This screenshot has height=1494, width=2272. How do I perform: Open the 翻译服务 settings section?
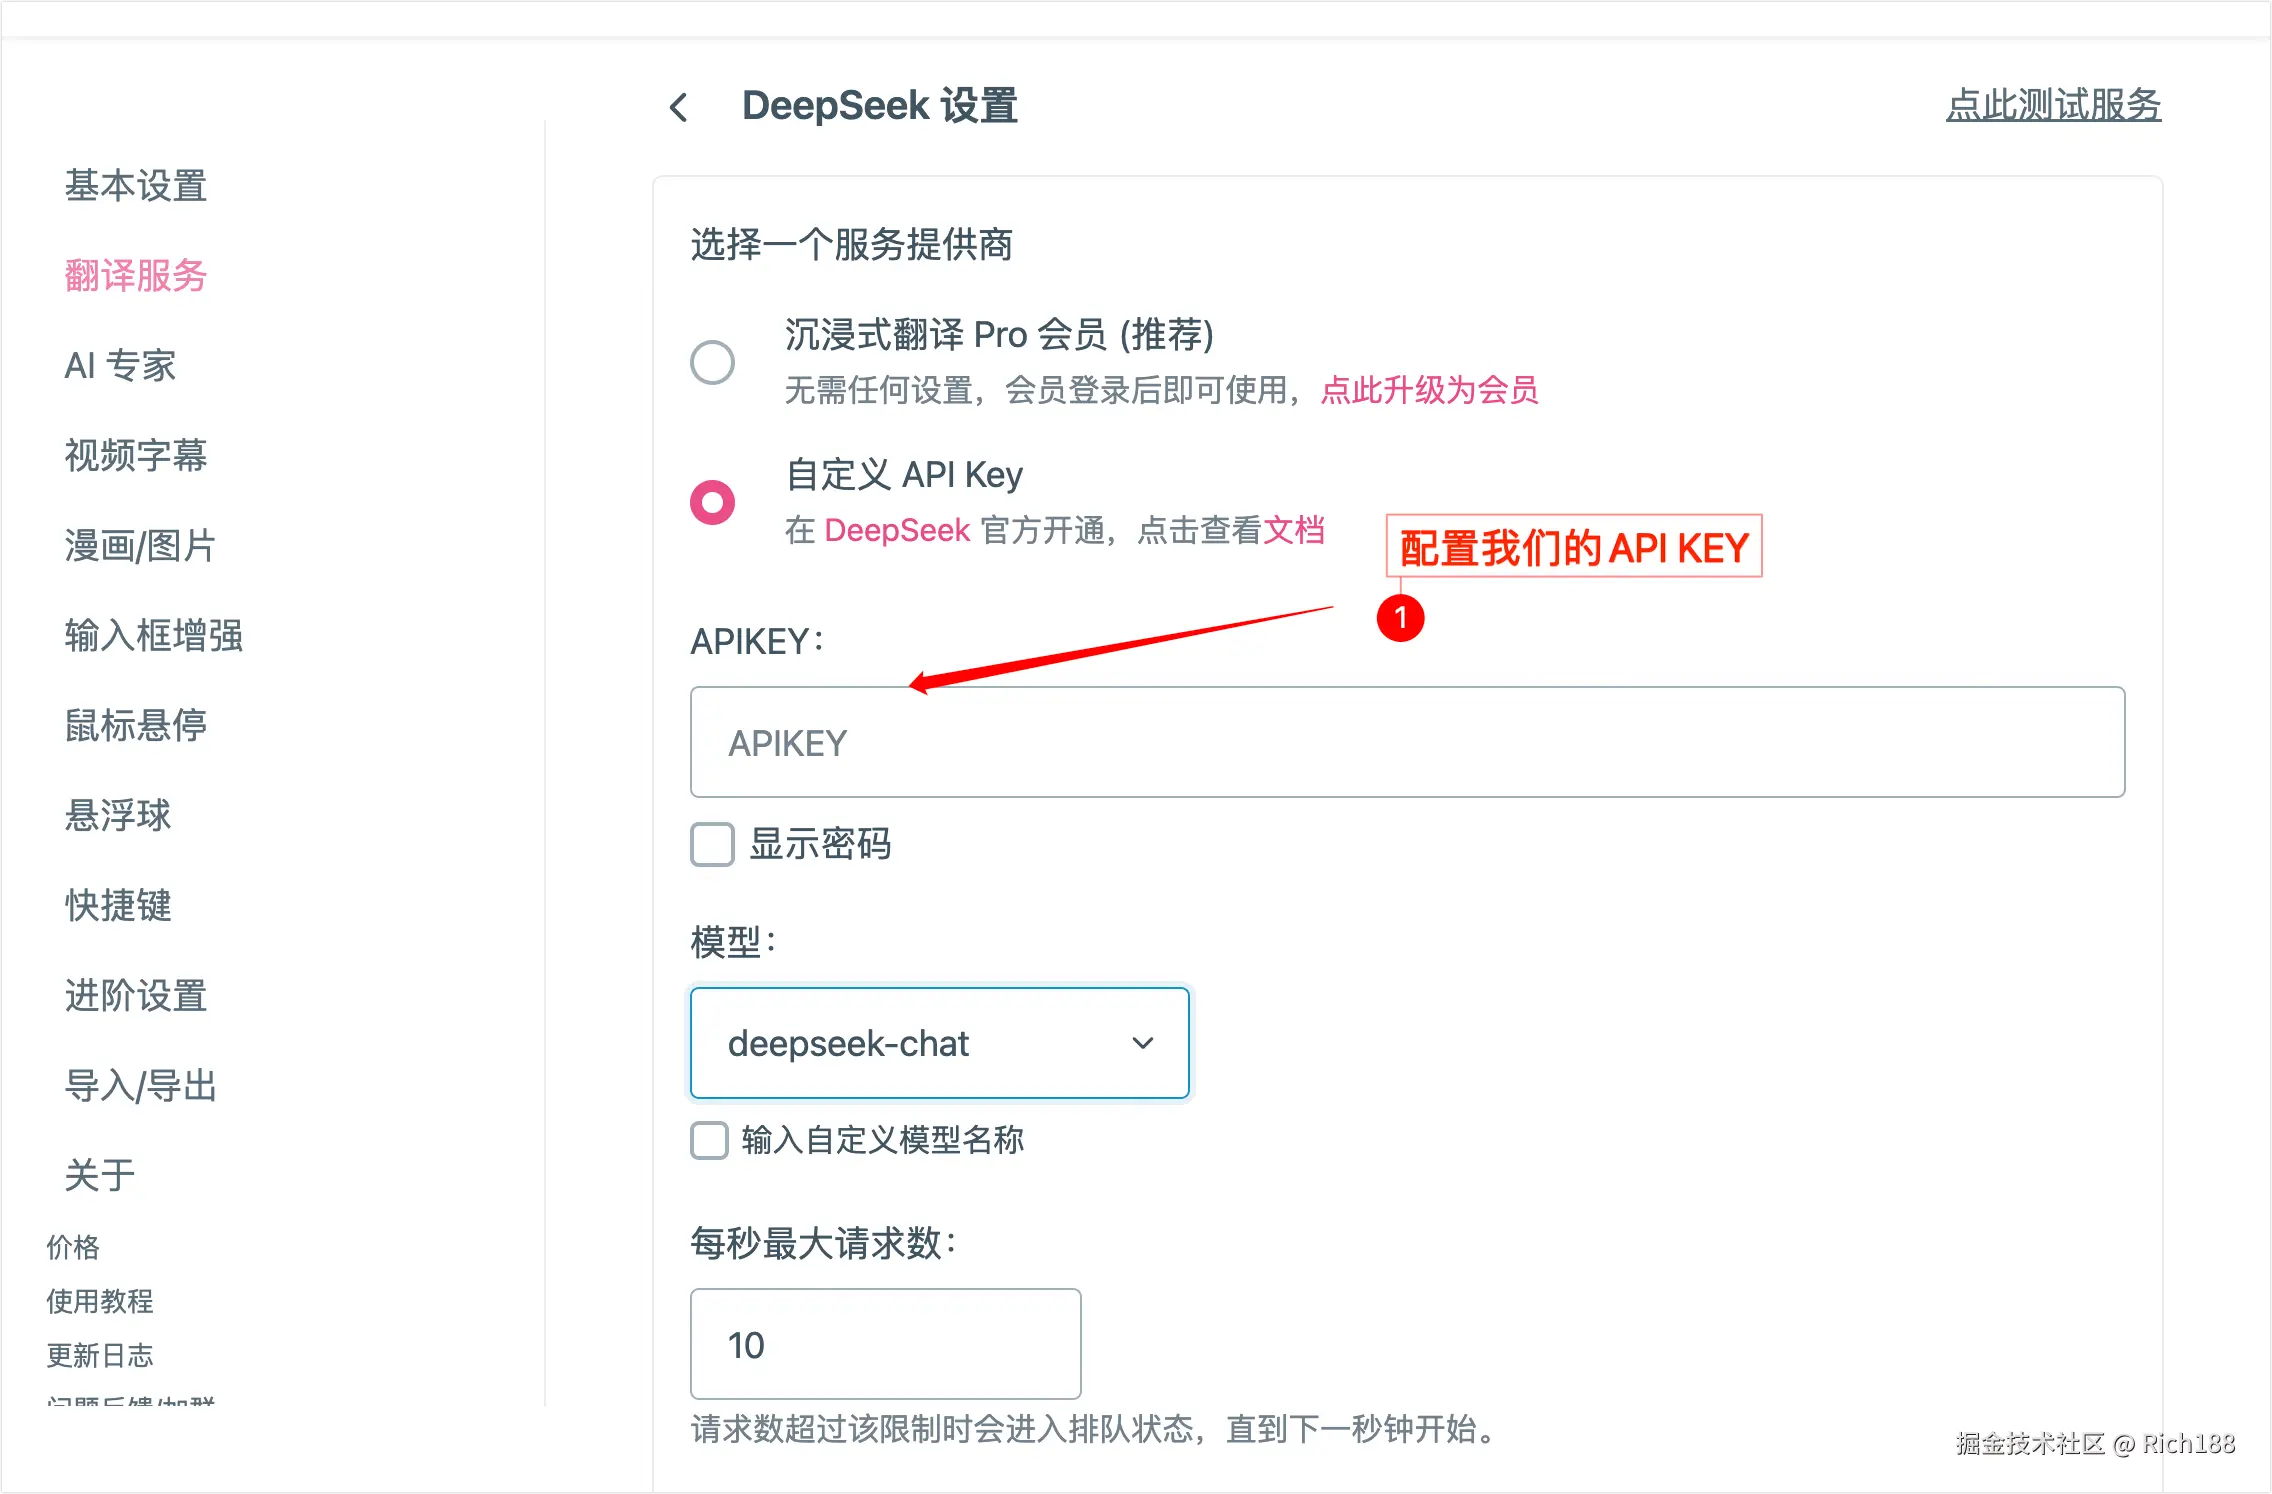coord(135,276)
